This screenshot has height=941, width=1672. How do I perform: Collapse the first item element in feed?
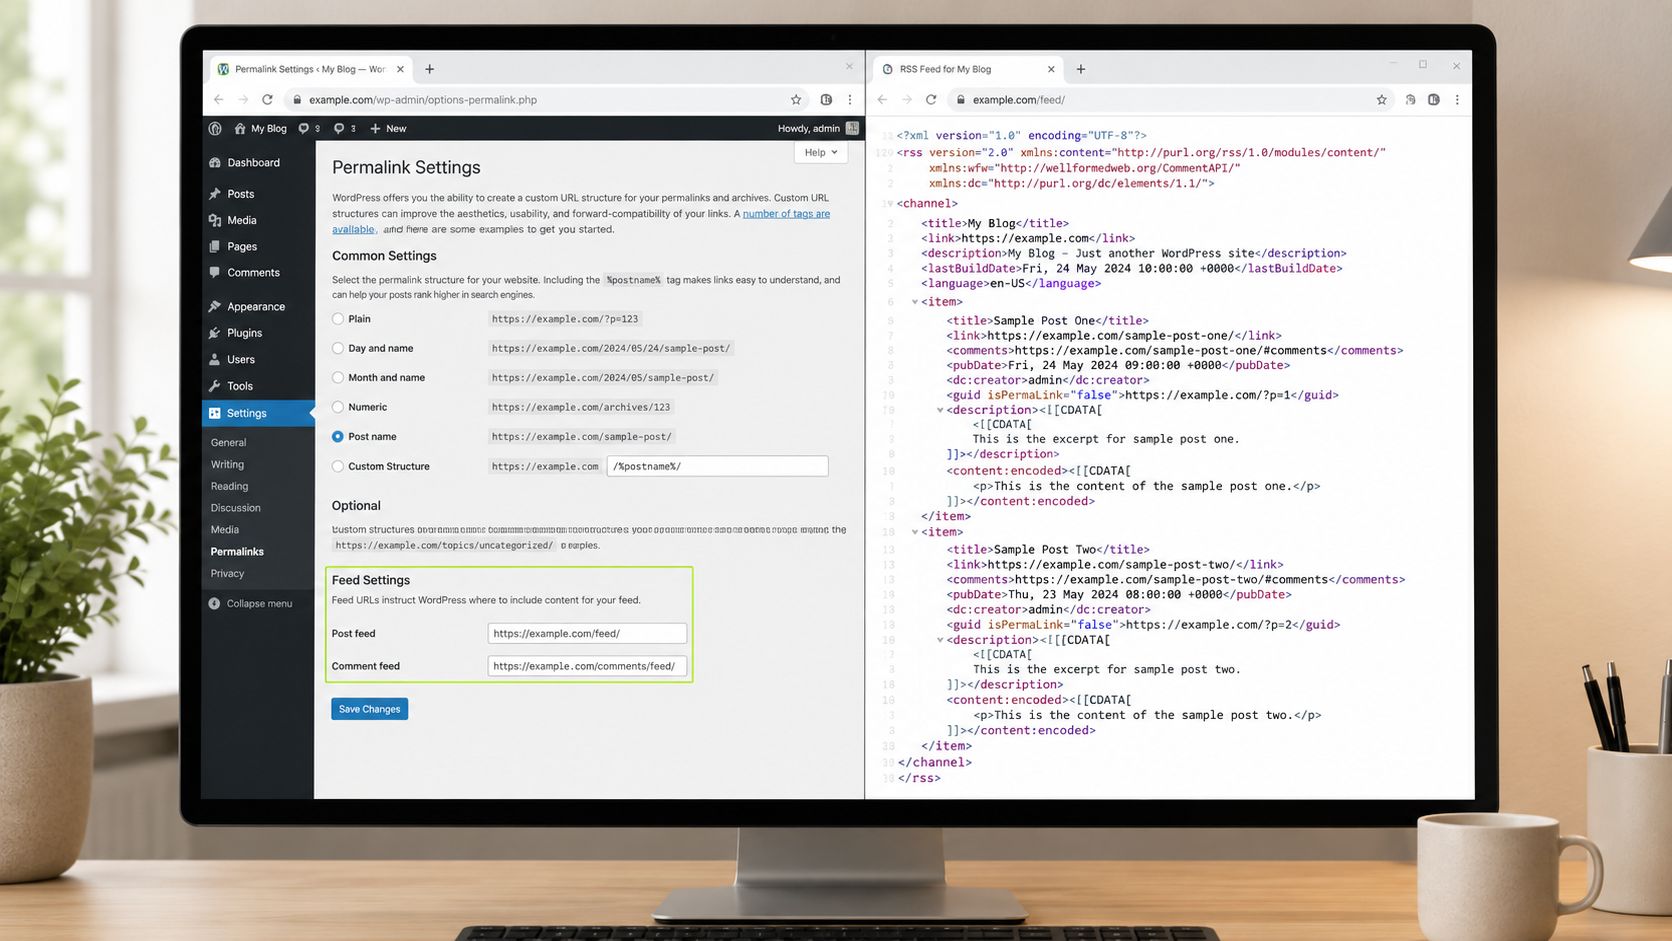[x=914, y=301]
